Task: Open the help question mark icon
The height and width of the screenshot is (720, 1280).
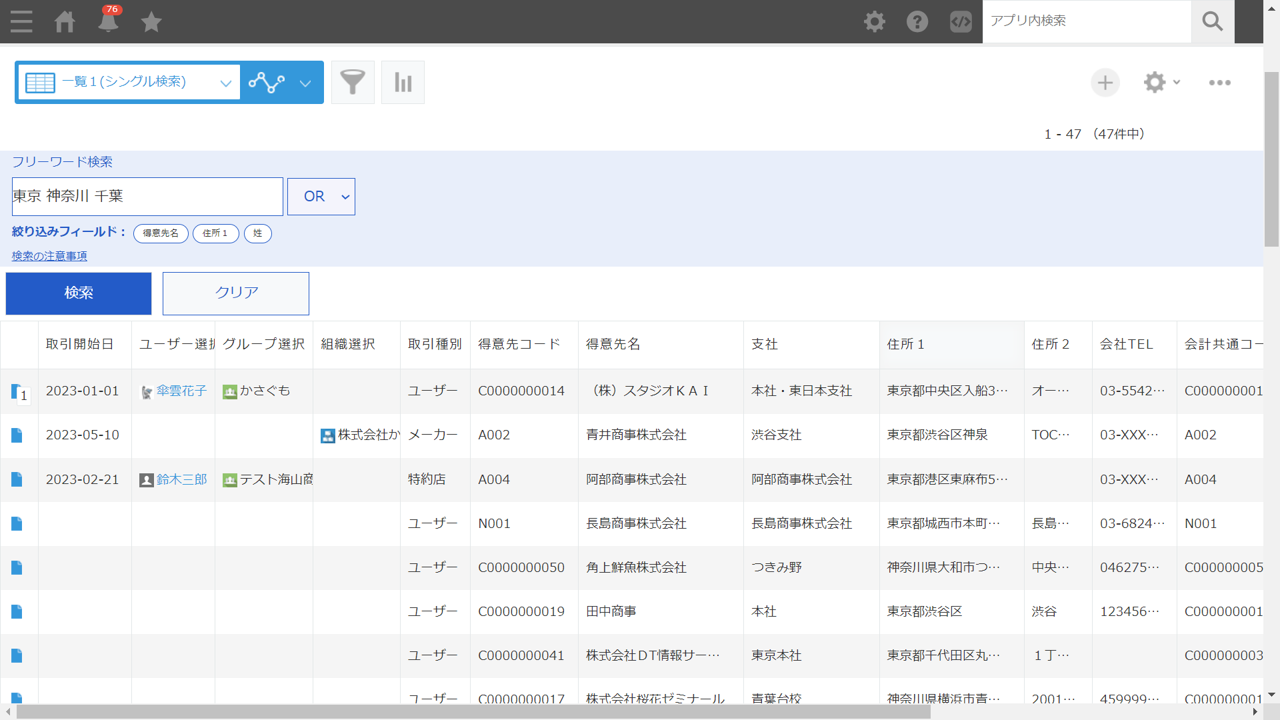Action: pyautogui.click(x=917, y=21)
